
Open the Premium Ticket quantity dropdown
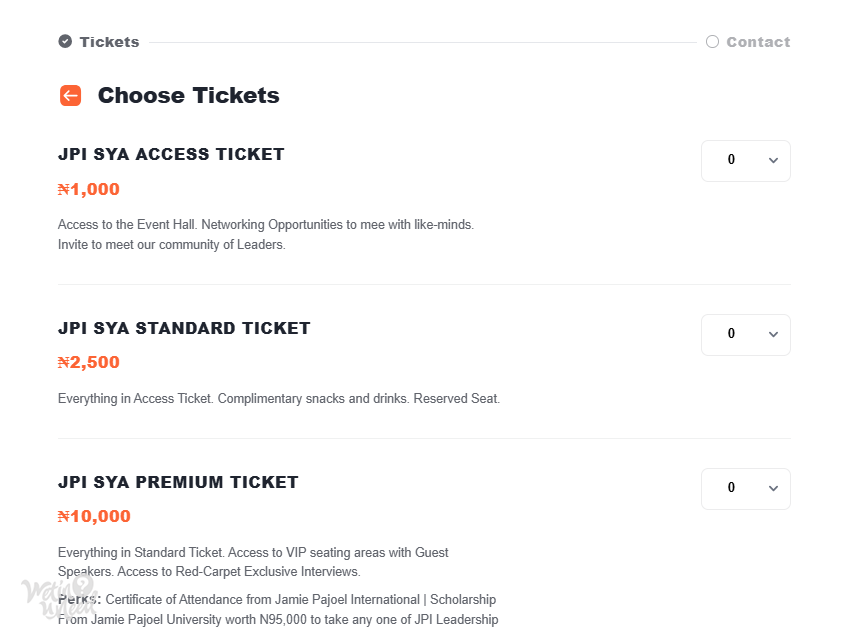[x=746, y=489]
